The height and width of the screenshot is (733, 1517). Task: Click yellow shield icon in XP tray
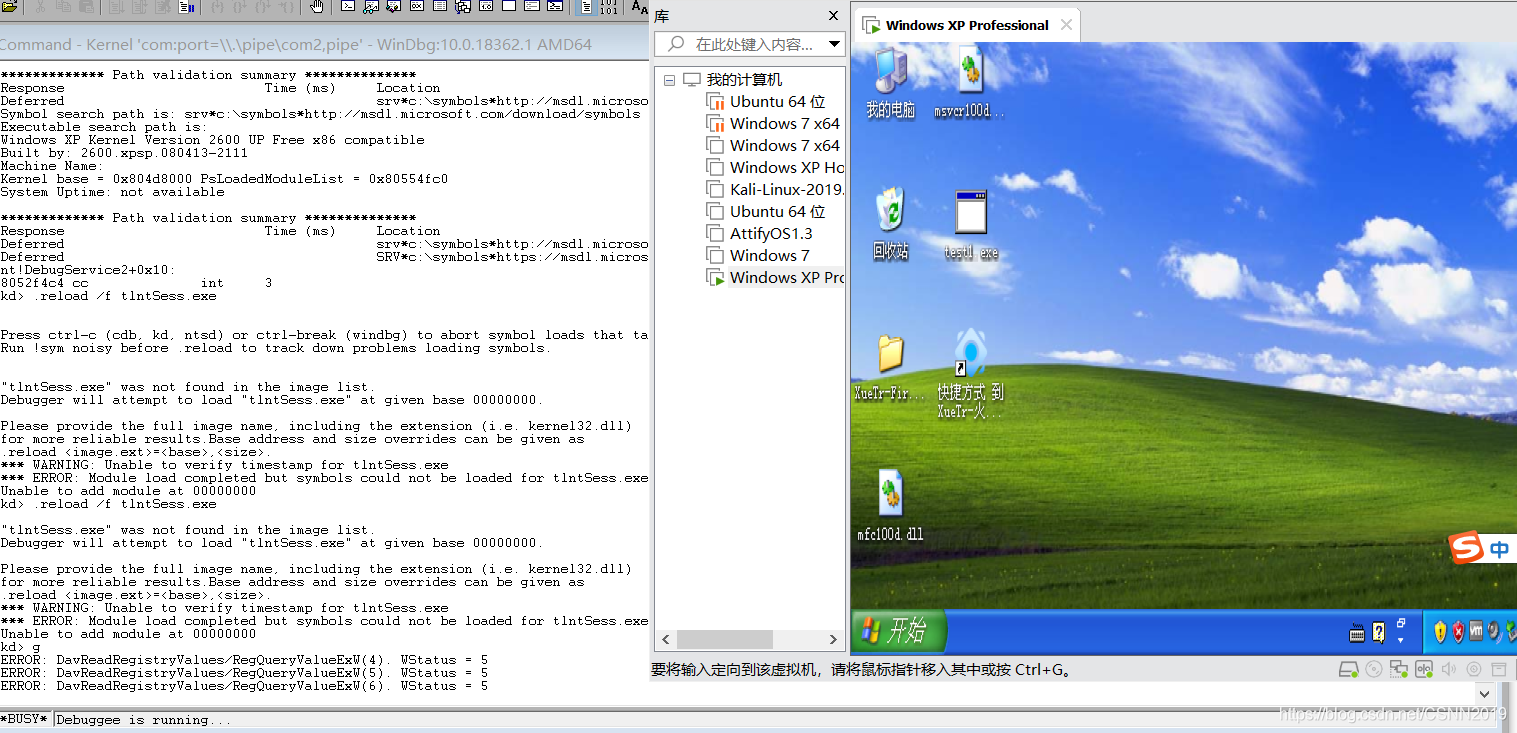click(x=1440, y=632)
